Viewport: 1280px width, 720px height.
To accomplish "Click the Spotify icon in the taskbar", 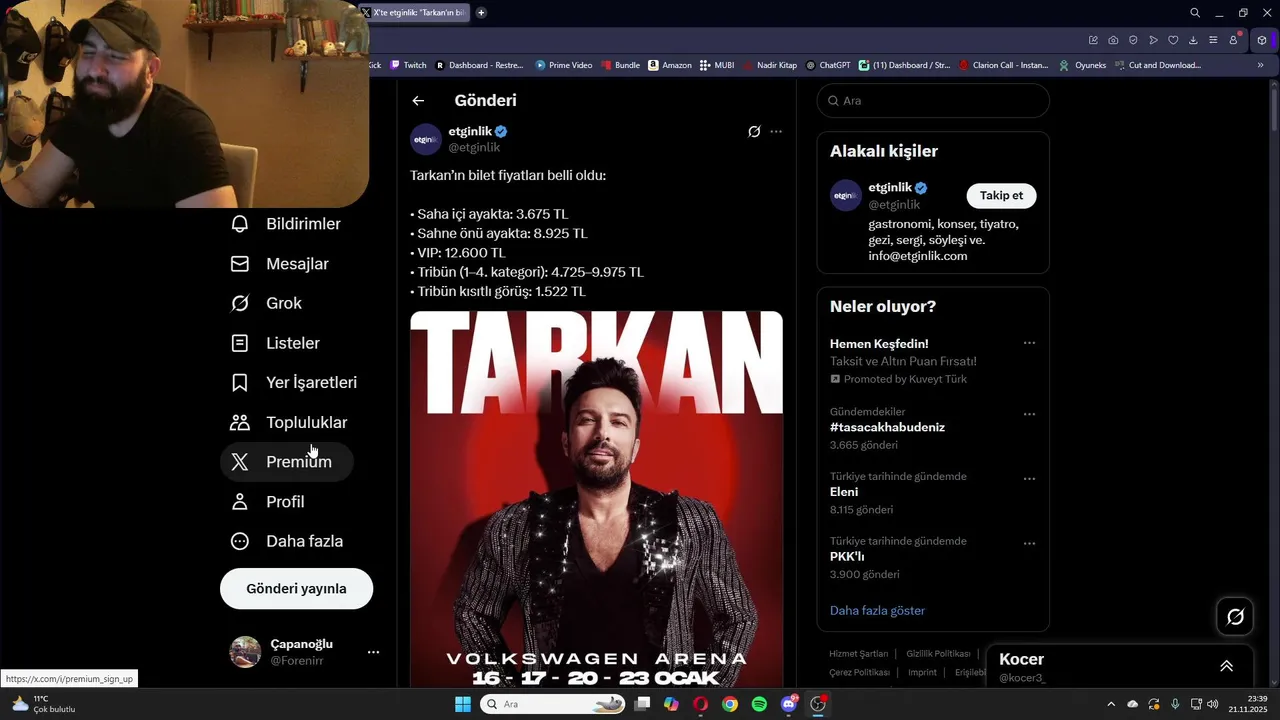I will 759,704.
